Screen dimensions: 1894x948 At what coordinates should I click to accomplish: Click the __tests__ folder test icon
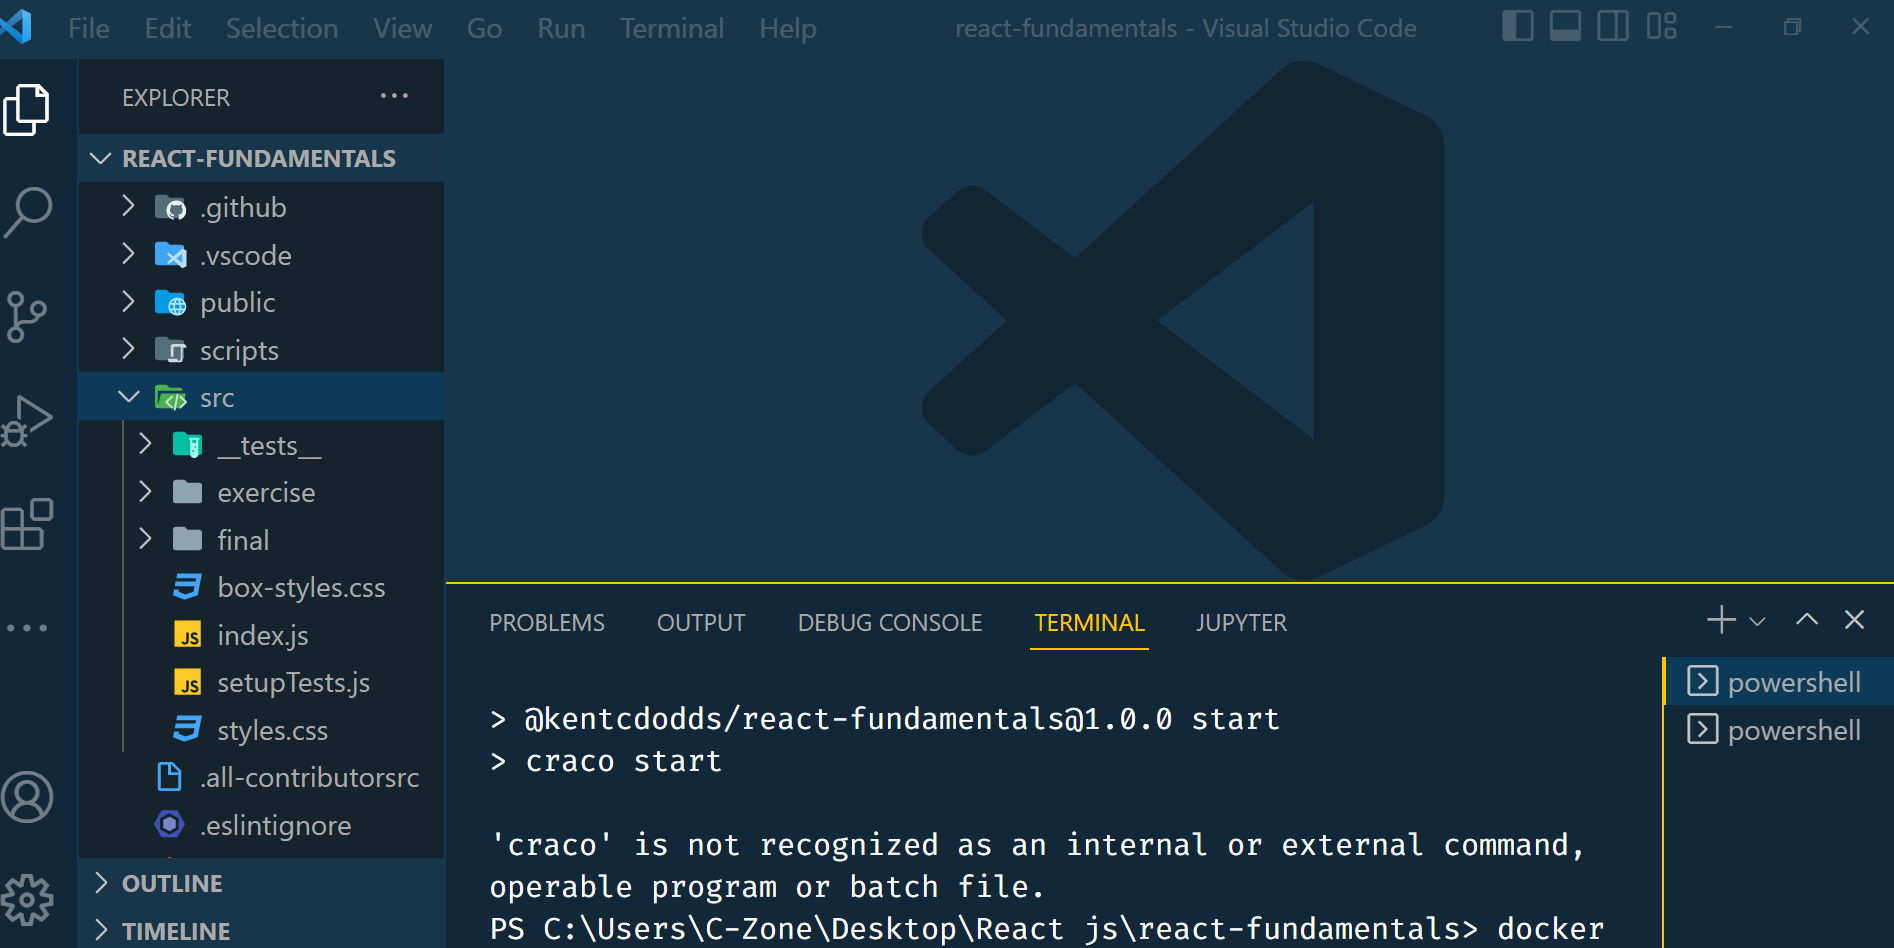pyautogui.click(x=188, y=445)
